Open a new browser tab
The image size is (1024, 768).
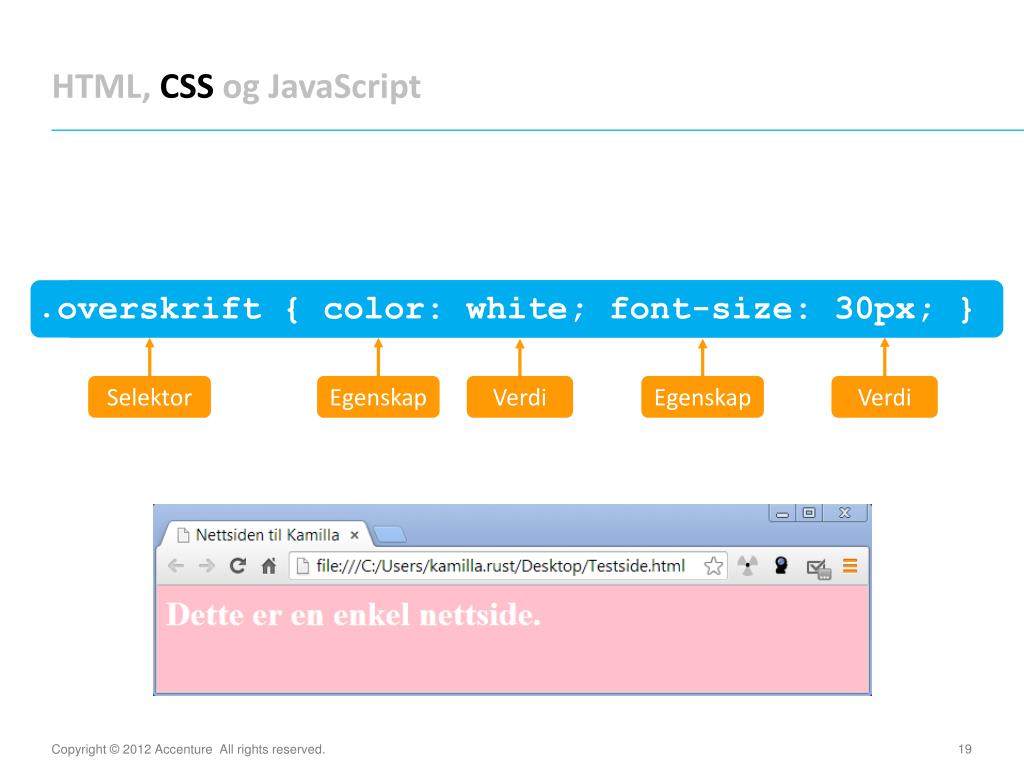point(390,536)
